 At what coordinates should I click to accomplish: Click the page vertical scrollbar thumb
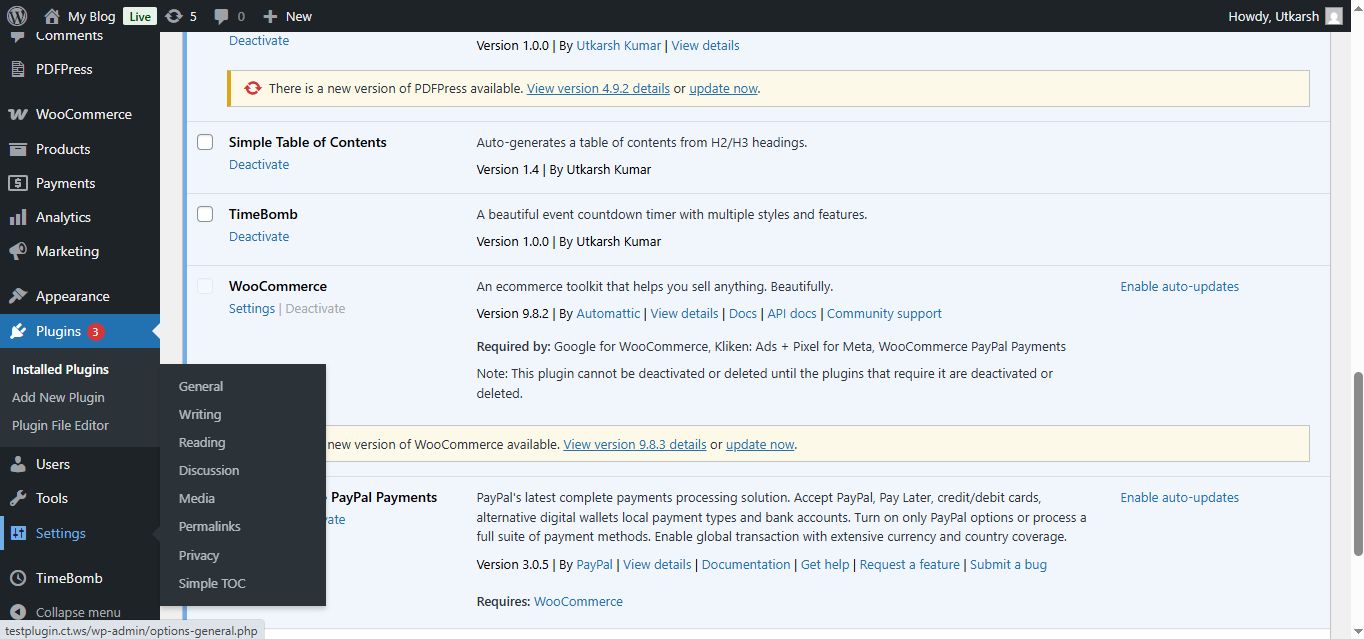pyautogui.click(x=1357, y=462)
